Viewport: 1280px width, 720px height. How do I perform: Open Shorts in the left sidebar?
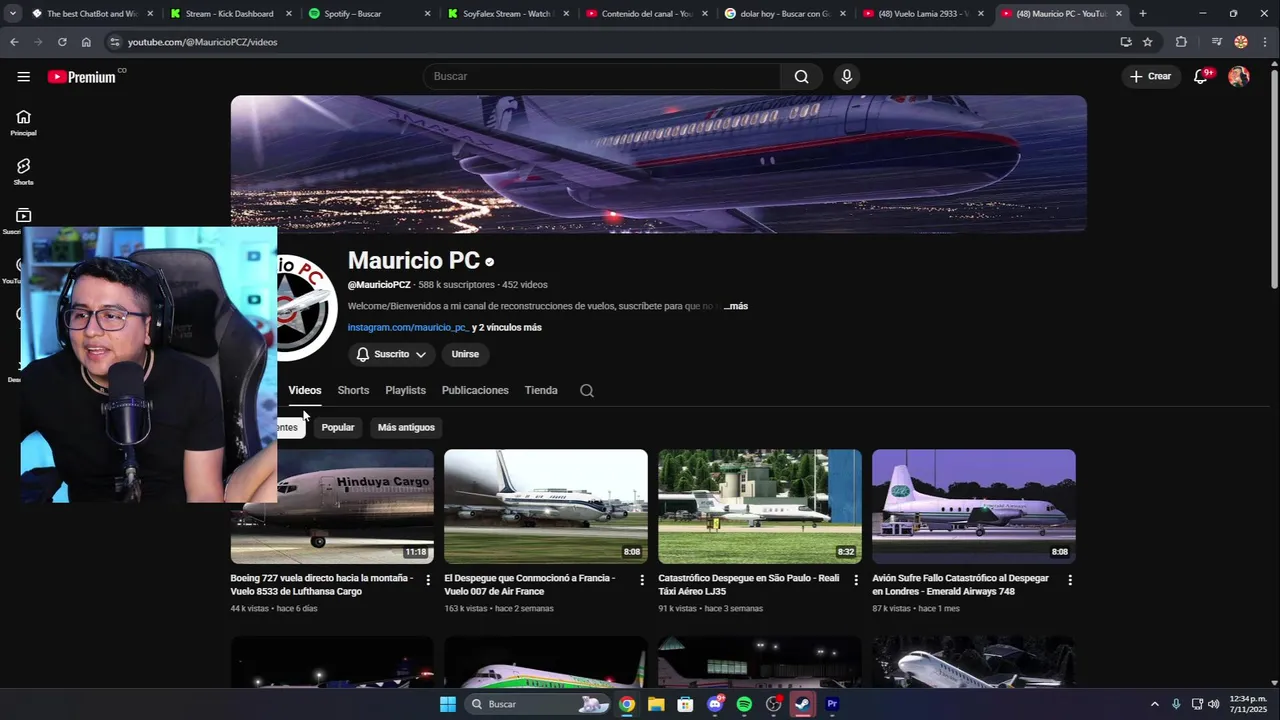(x=23, y=171)
